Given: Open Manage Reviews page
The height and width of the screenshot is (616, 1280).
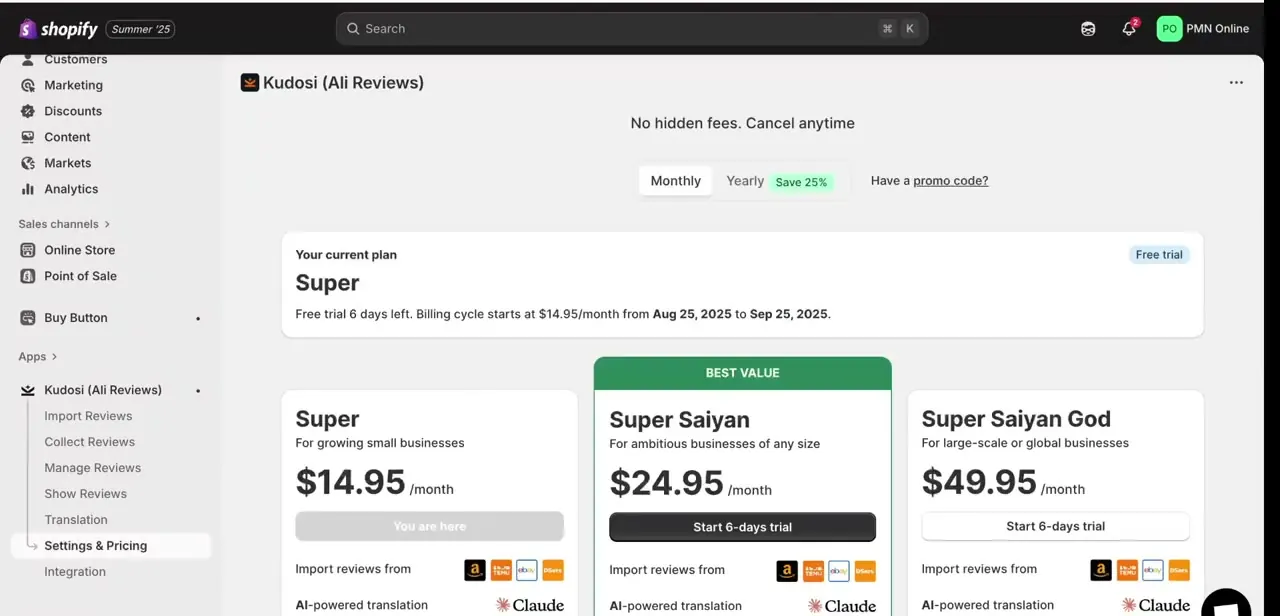Looking at the screenshot, I should 92,468.
